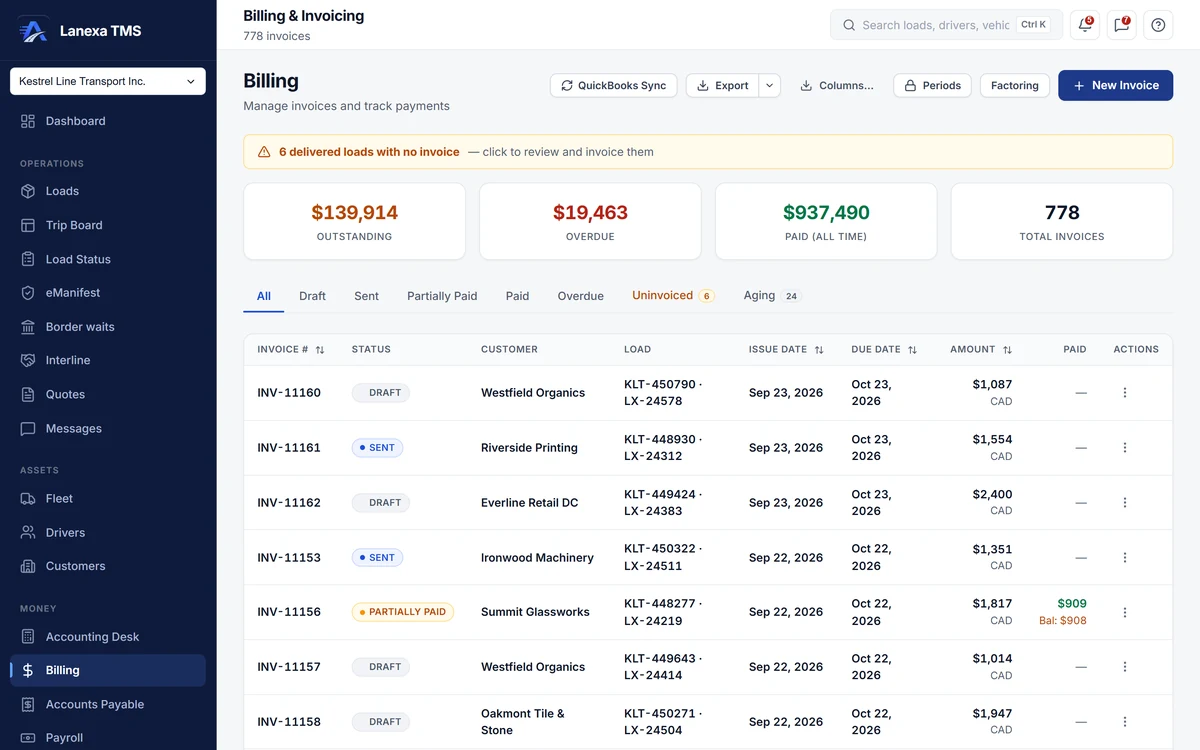
Task: Open actions menu for INV-11161
Action: coord(1125,448)
